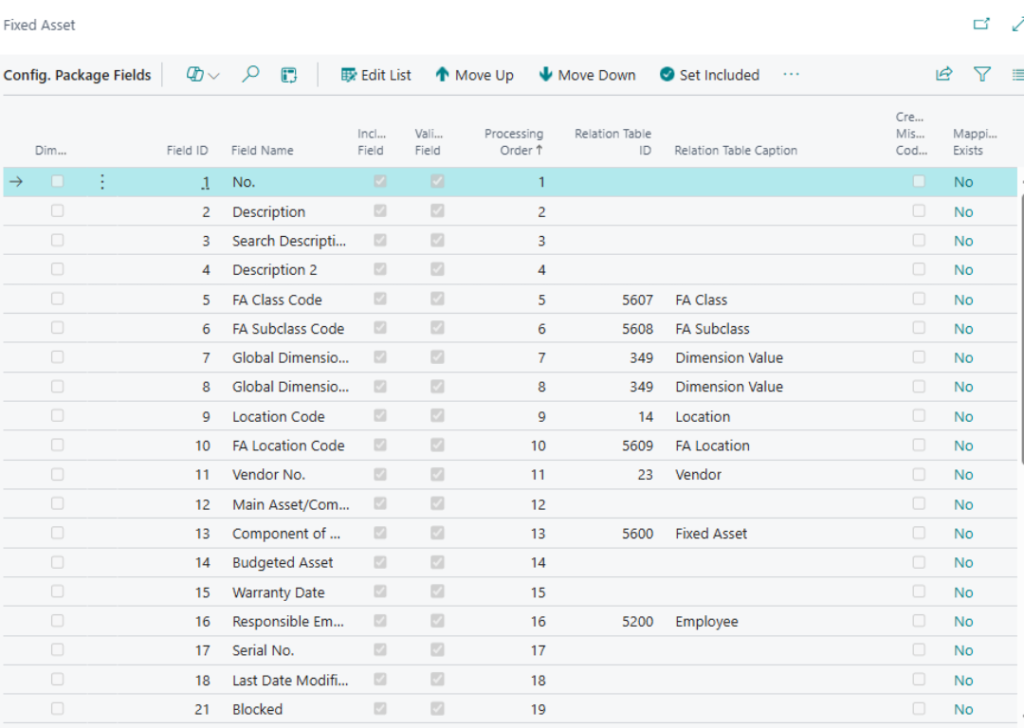This screenshot has width=1024, height=728.
Task: Open page in new window icon
Action: pyautogui.click(x=981, y=24)
